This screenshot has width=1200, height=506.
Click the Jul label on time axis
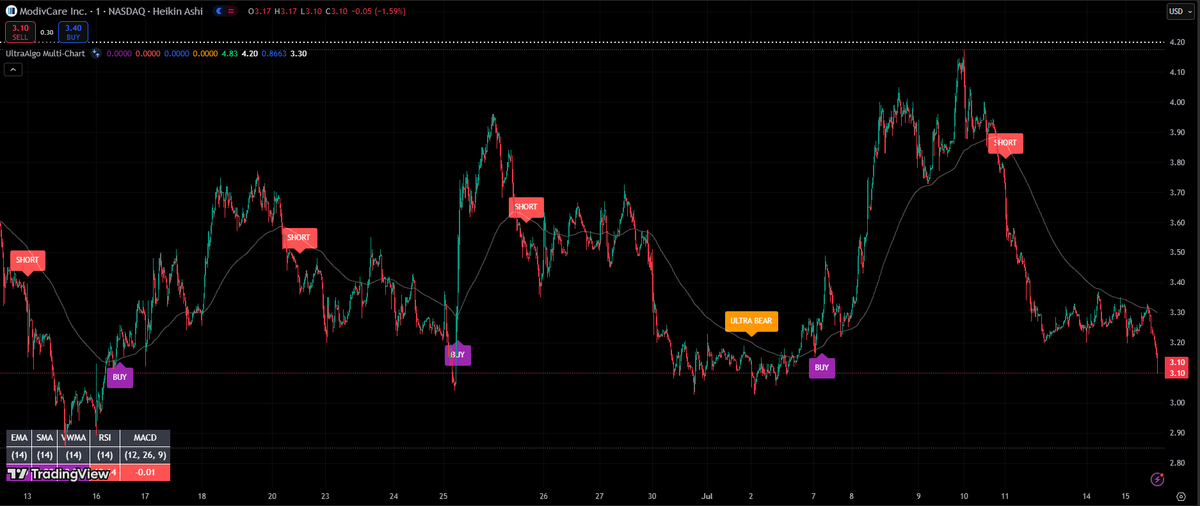(706, 496)
